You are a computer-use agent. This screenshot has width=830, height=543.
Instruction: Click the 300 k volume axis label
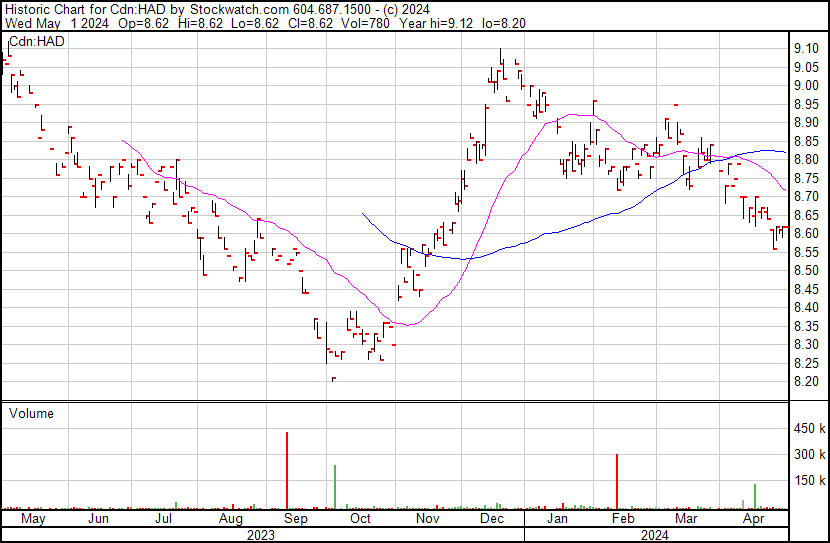click(x=809, y=455)
